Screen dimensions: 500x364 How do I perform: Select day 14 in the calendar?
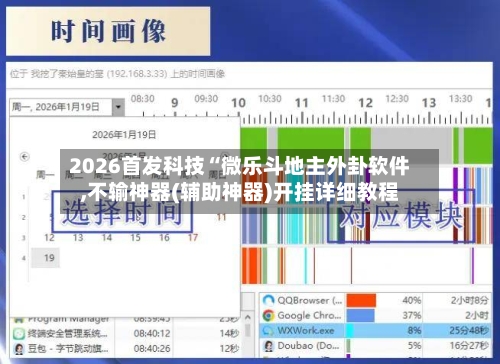pyautogui.click(x=106, y=238)
